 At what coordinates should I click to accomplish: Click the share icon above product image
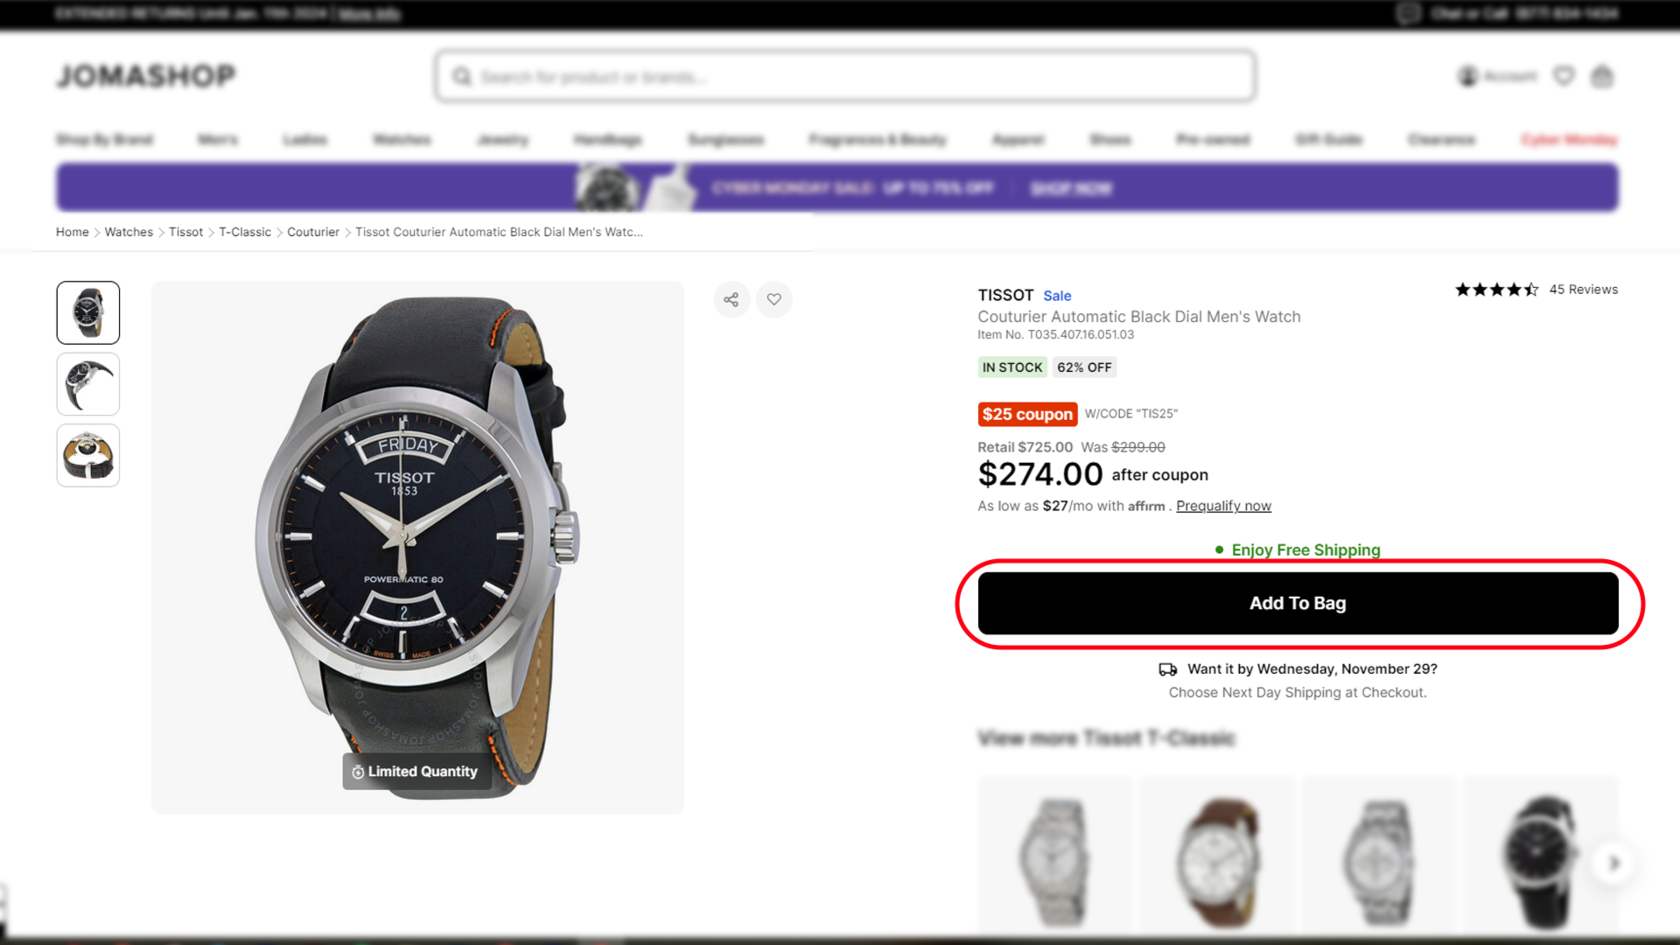pos(731,299)
